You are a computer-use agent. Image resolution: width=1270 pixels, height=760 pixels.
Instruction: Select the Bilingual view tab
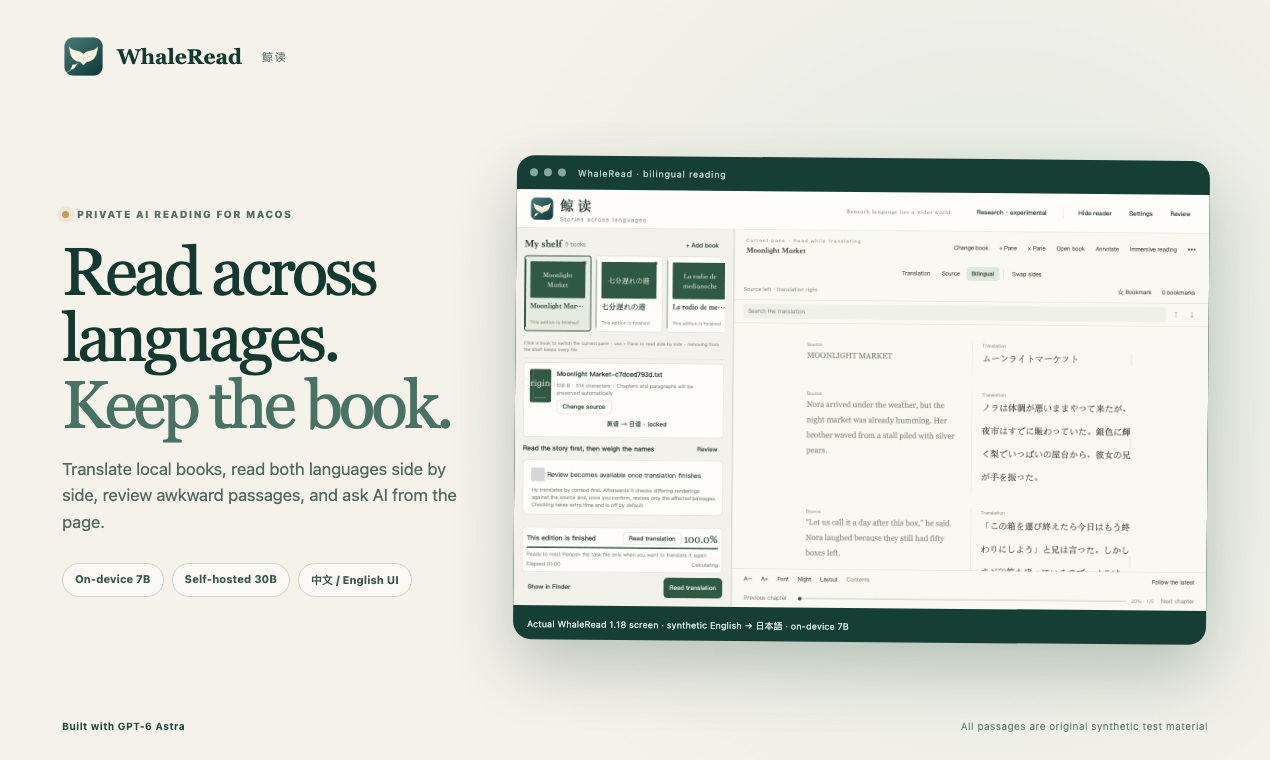983,273
